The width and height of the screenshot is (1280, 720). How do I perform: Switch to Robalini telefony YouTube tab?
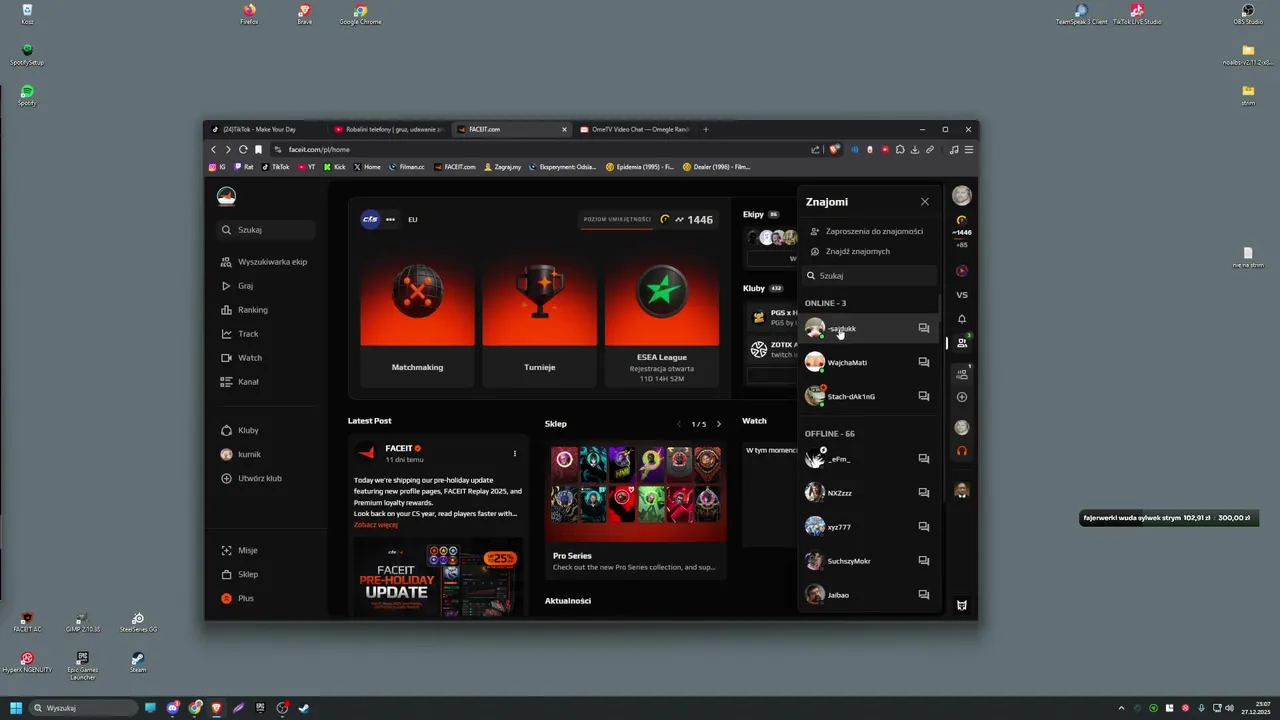point(389,129)
